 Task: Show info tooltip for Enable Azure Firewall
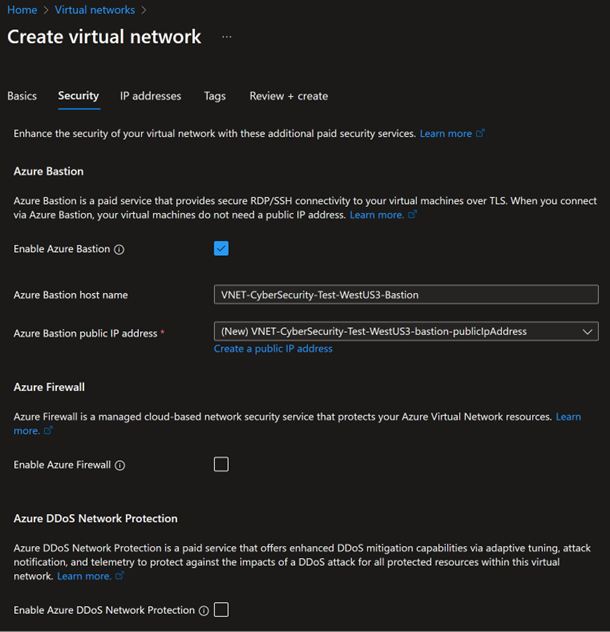point(120,466)
